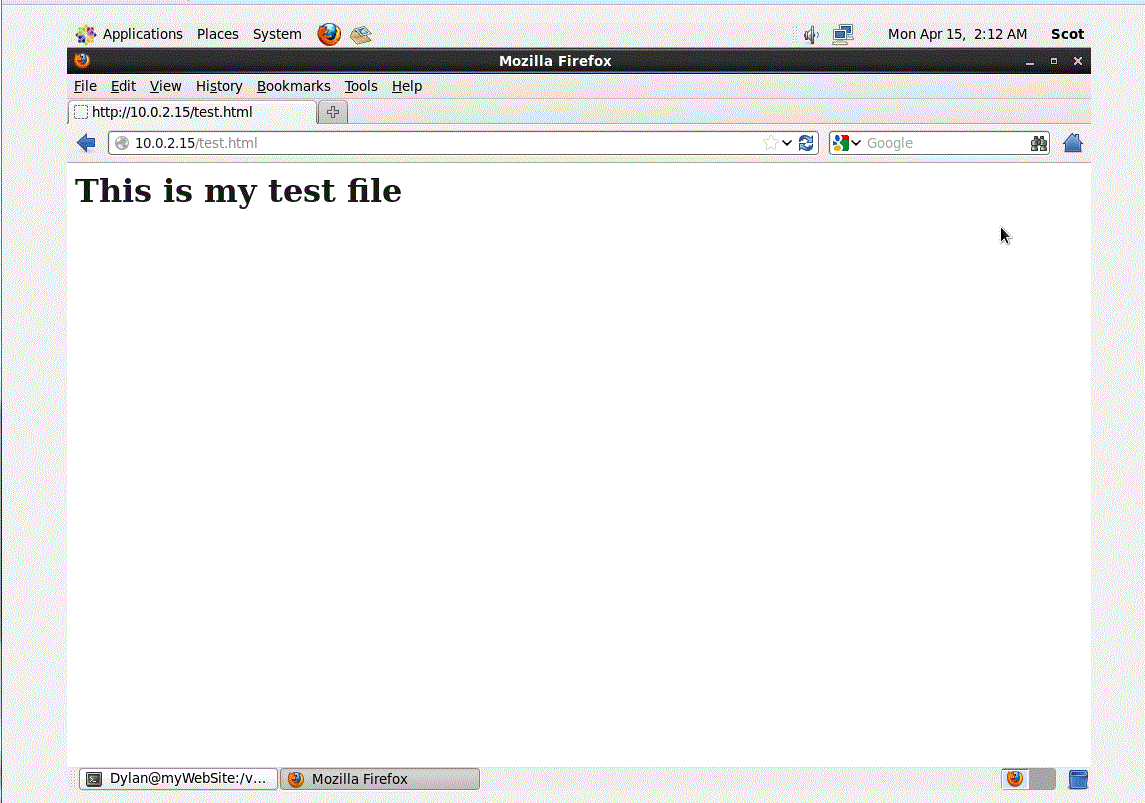Open the network connection icon
This screenshot has height=803, width=1145.
tap(843, 35)
